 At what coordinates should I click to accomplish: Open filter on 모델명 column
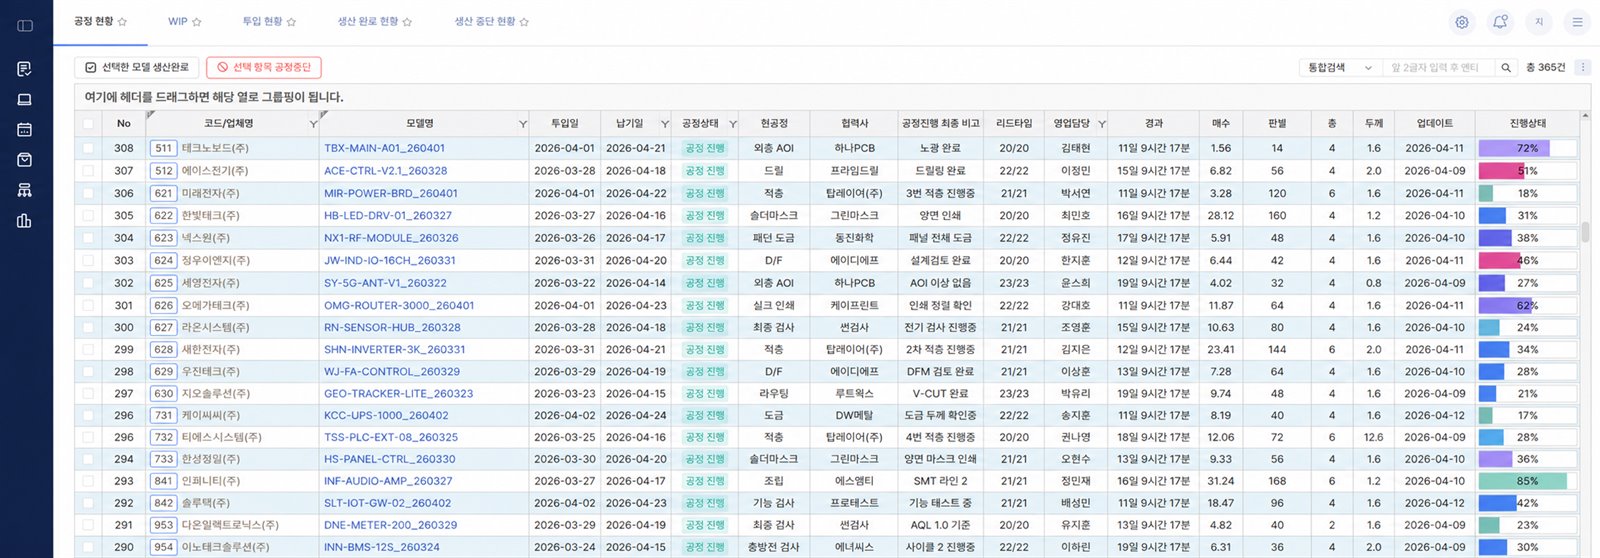(523, 124)
